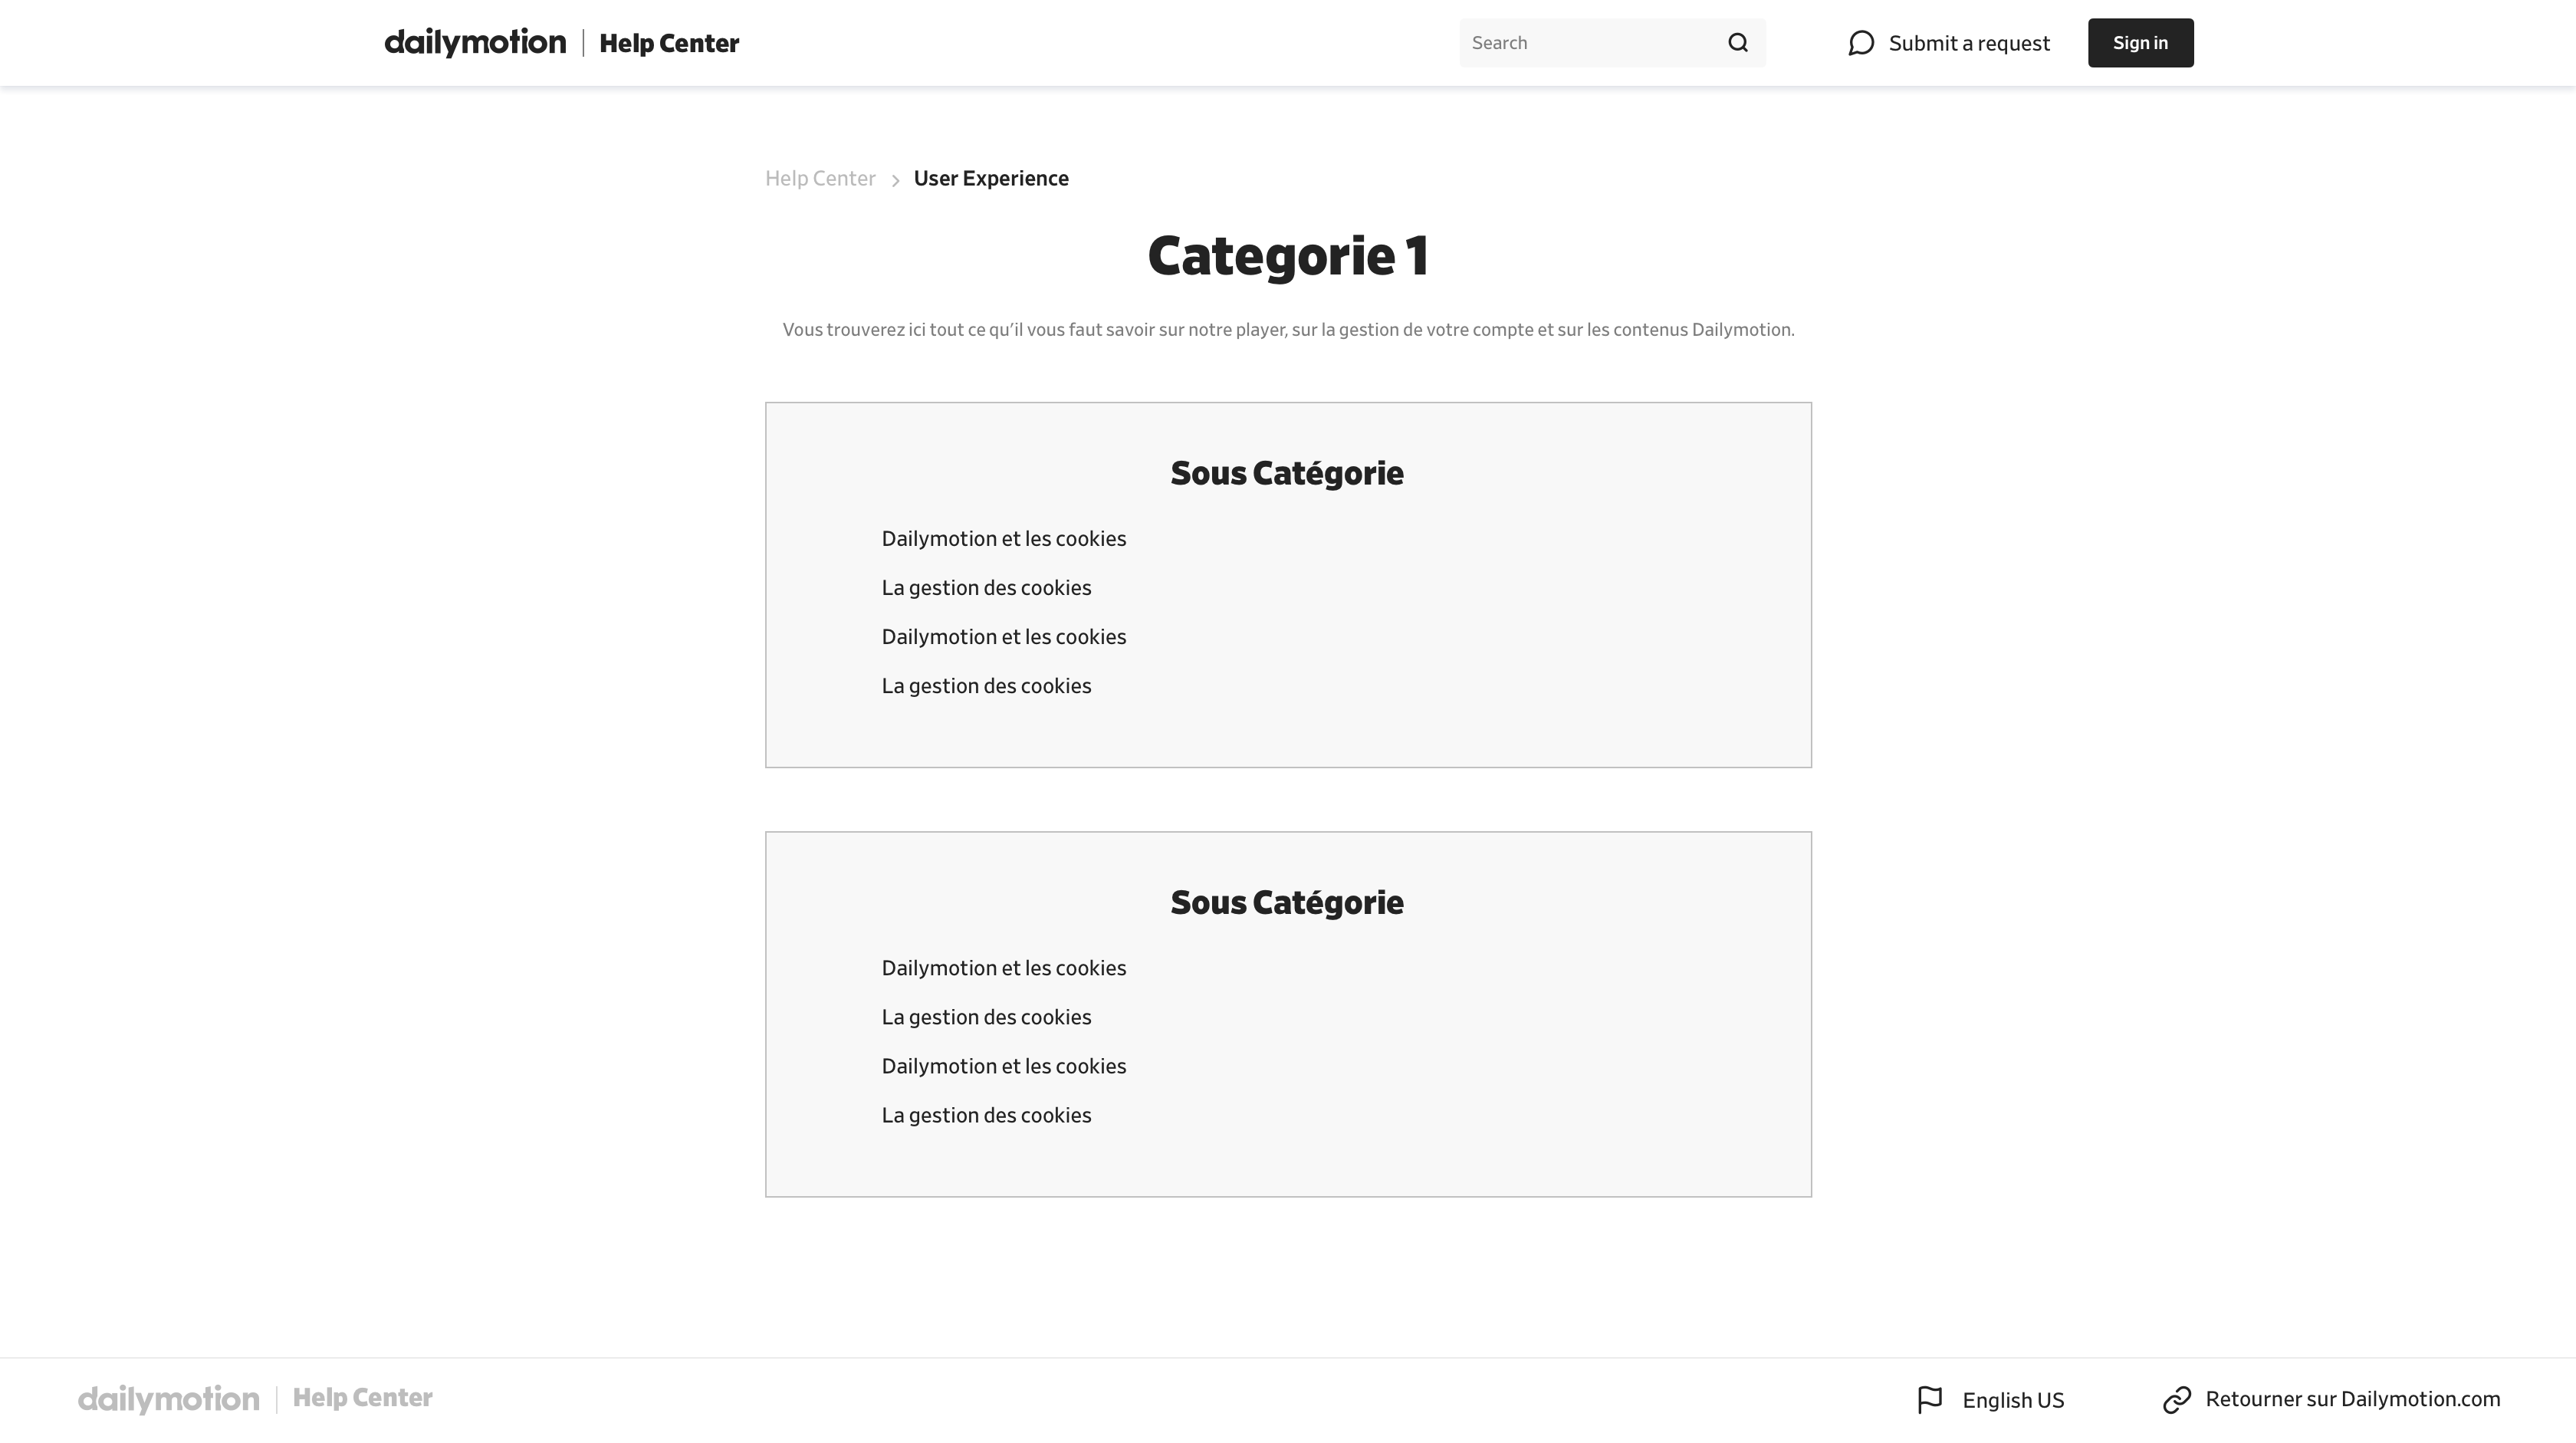
Task: Click the Categorie 1 page title
Action: click(1288, 256)
